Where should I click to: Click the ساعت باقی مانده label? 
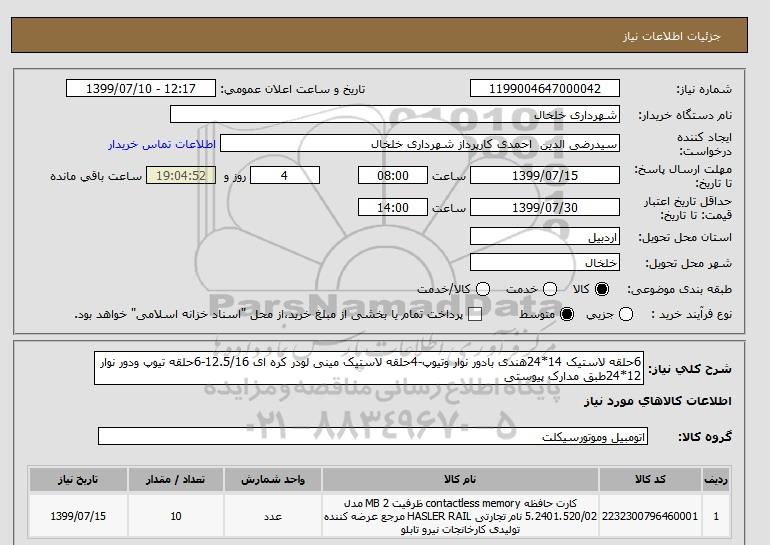(96, 176)
